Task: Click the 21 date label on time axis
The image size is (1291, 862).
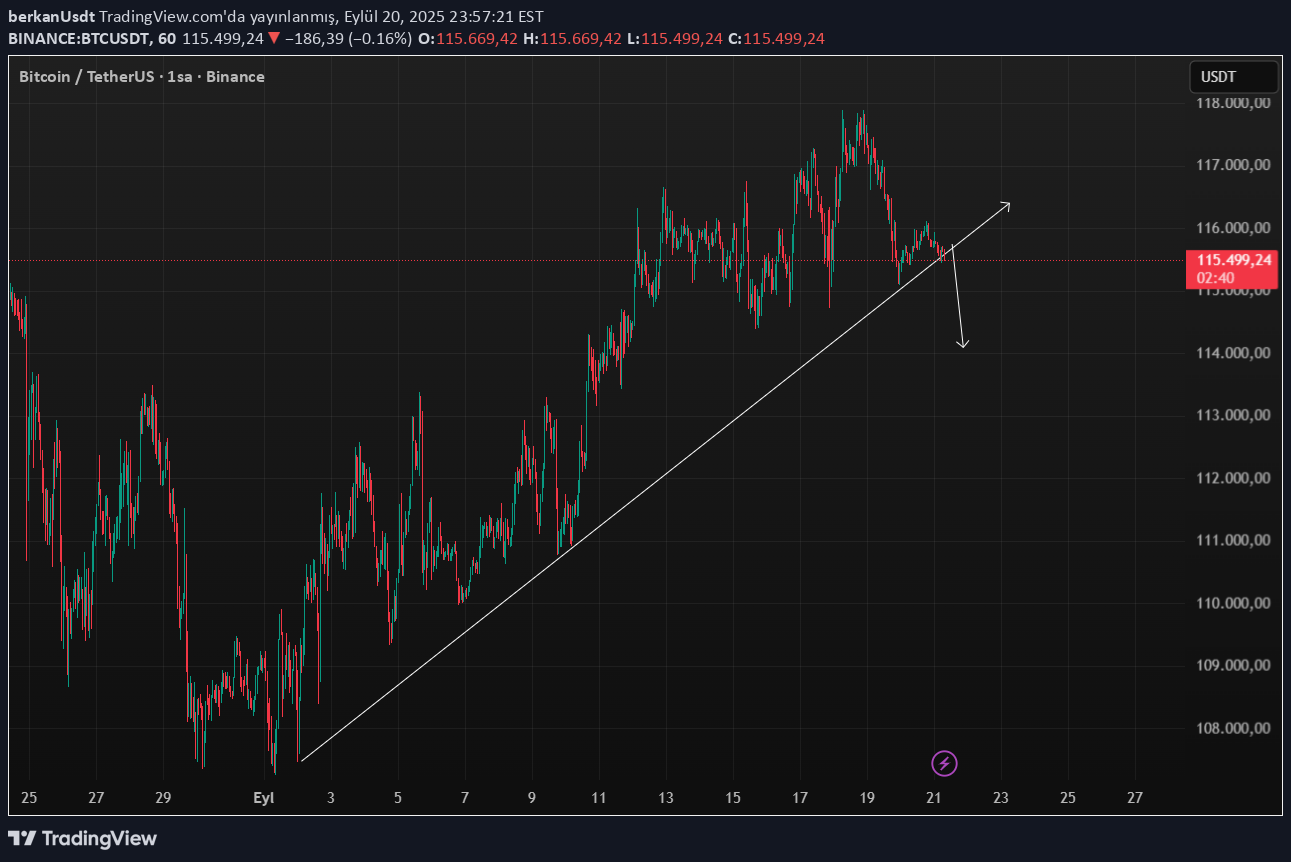Action: pyautogui.click(x=934, y=798)
